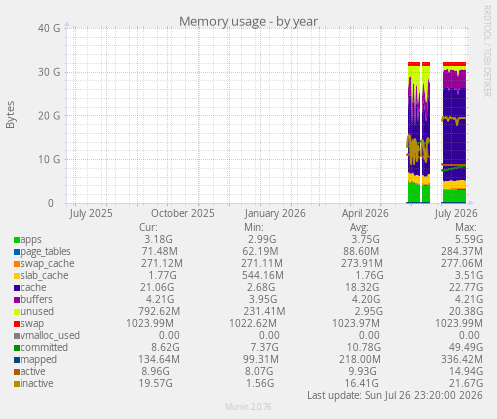Click the 'October 2025' x-axis label
497x419 pixels.
click(x=183, y=213)
